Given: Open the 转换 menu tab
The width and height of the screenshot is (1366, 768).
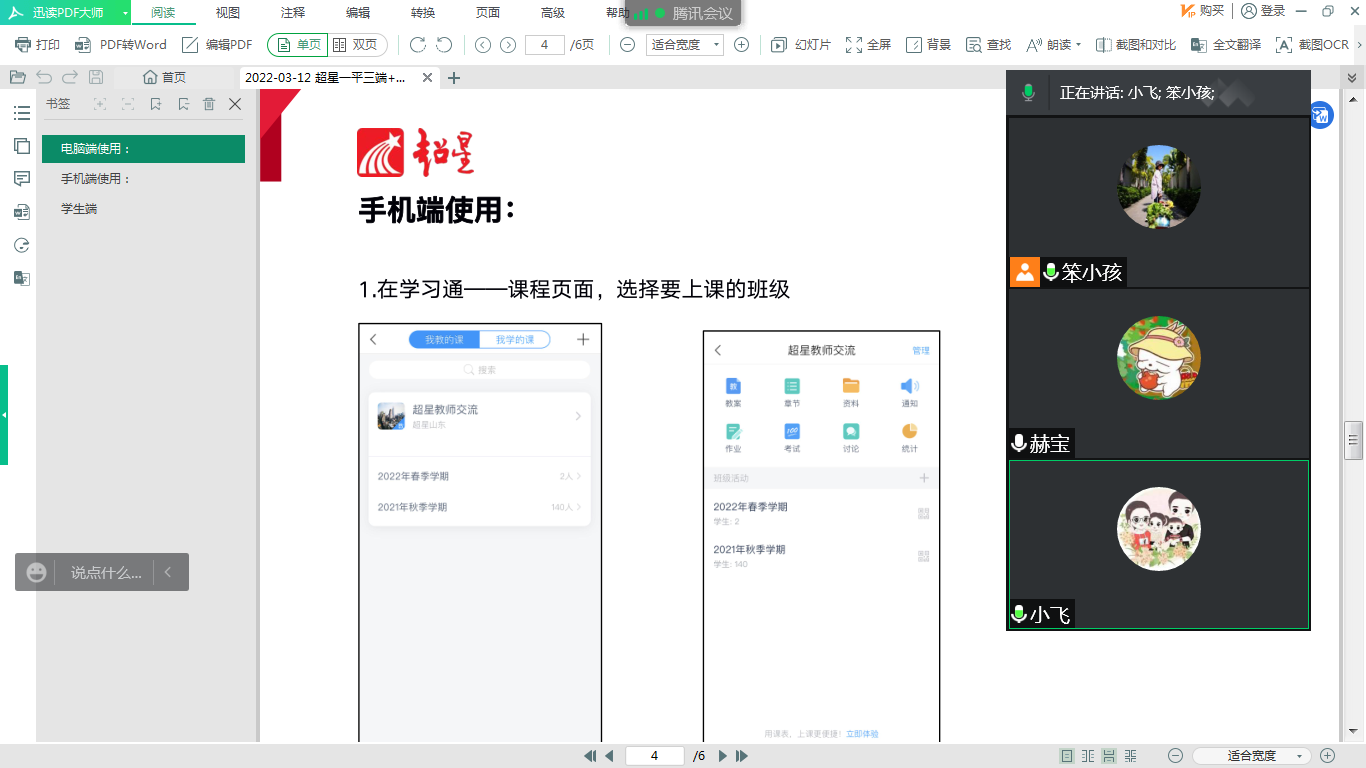Looking at the screenshot, I should [x=423, y=13].
